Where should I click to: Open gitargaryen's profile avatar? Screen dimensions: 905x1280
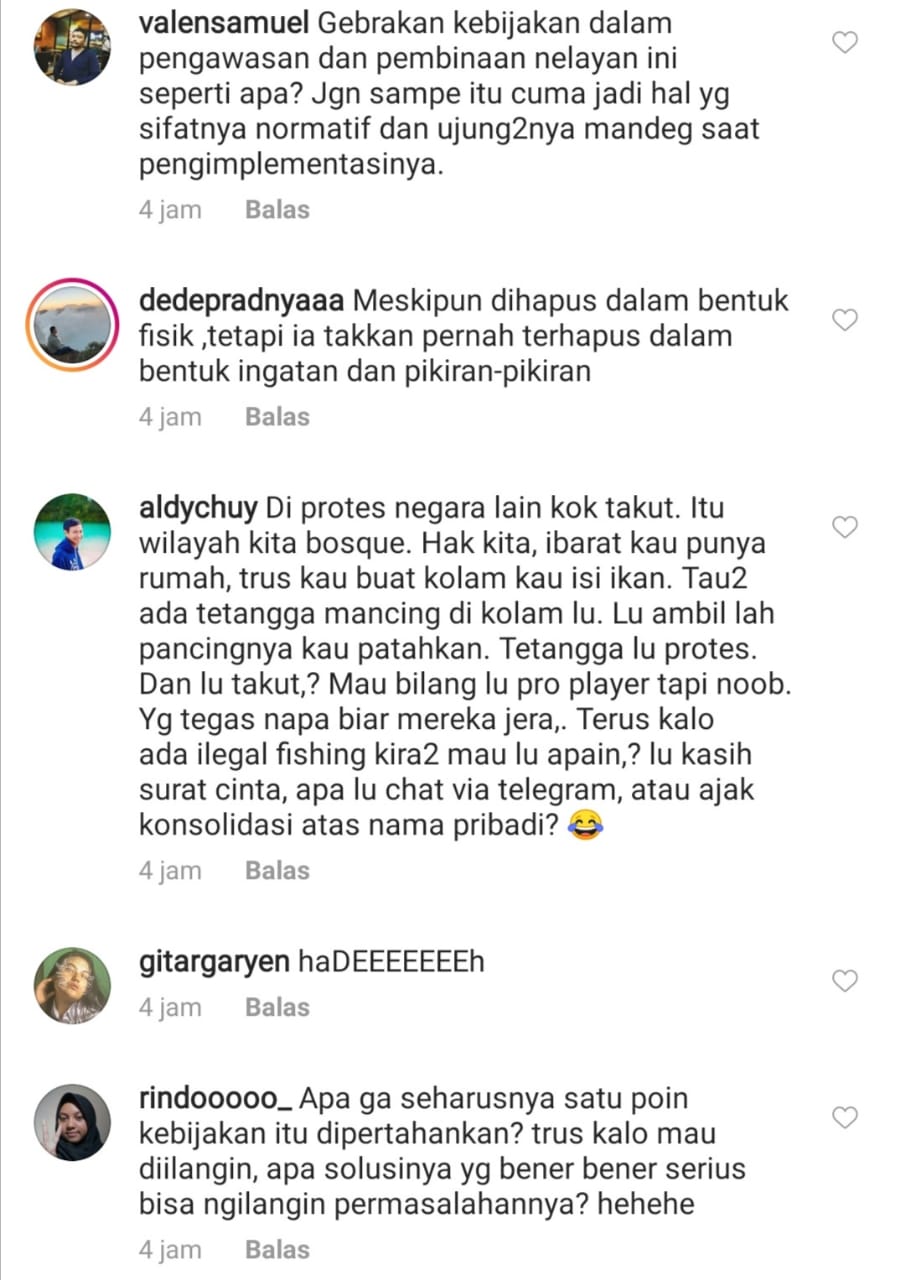click(73, 986)
